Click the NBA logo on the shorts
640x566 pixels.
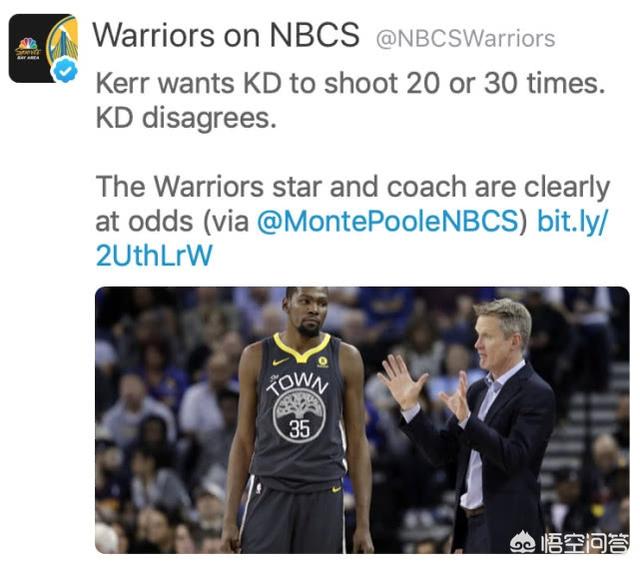point(258,487)
